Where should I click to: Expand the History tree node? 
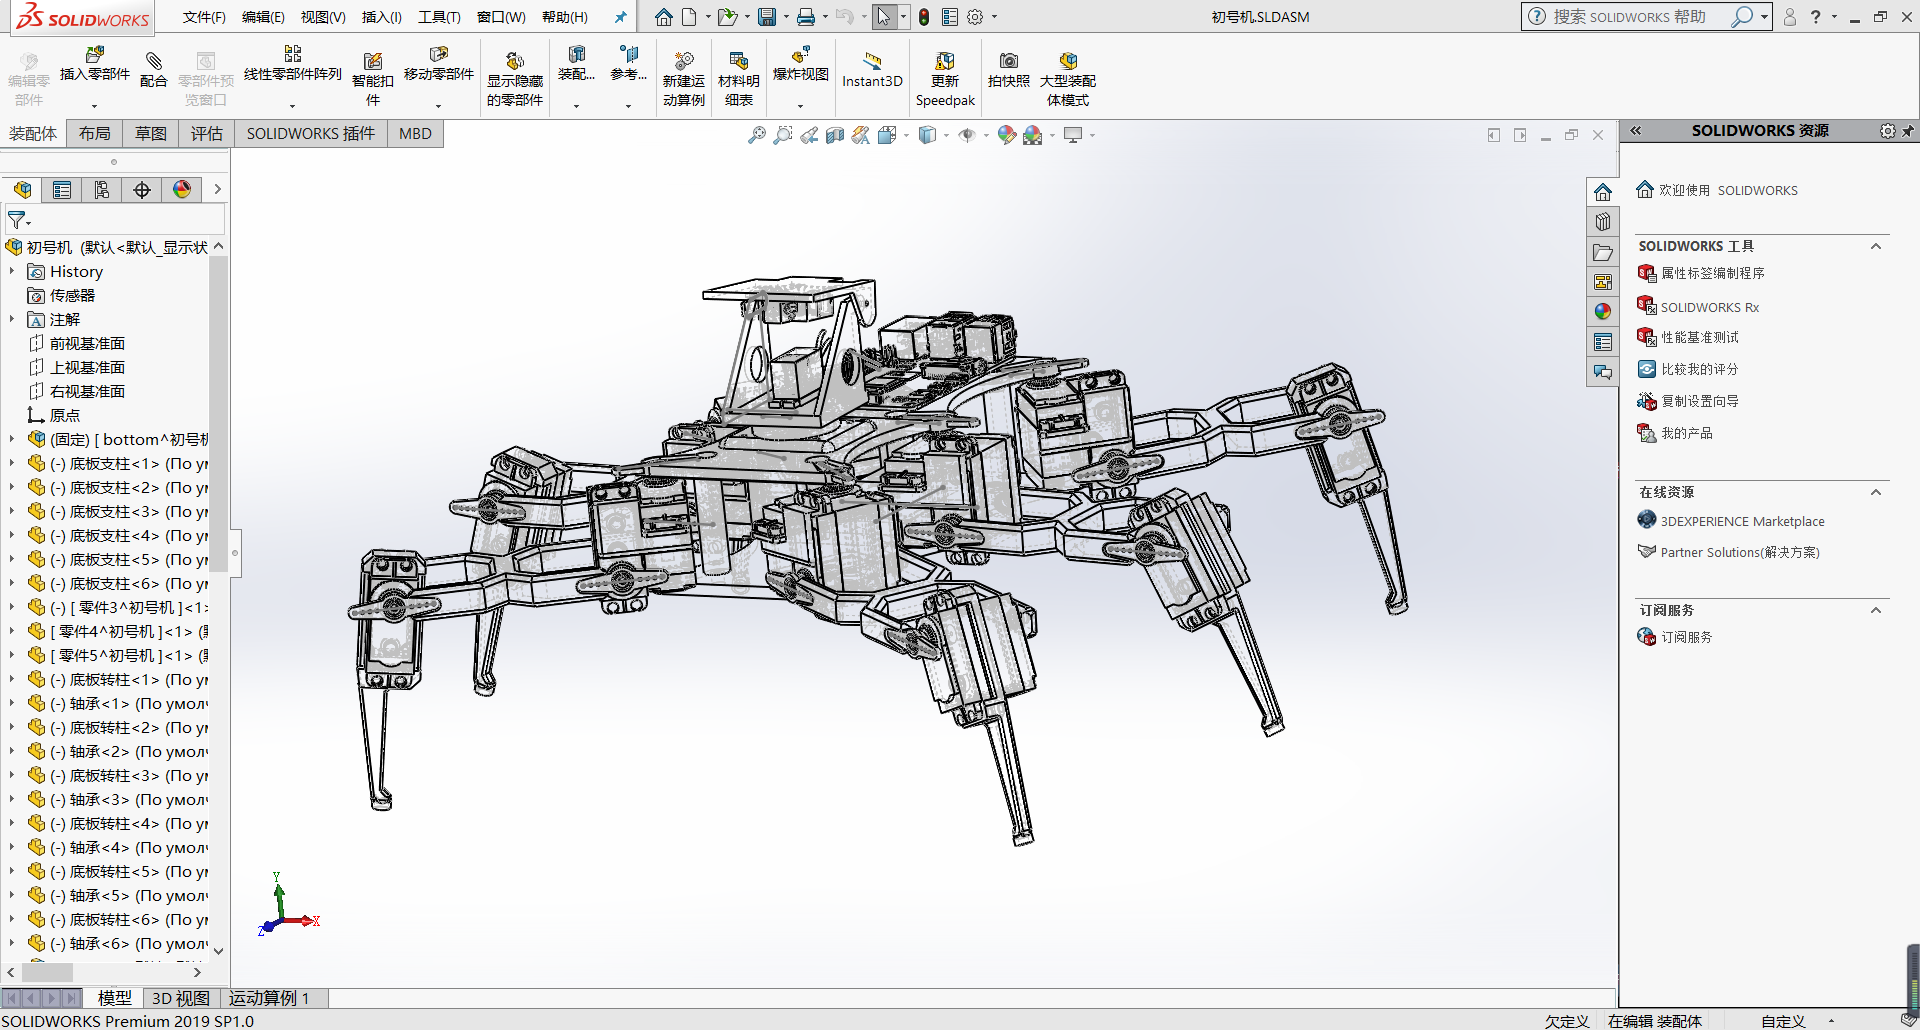(12, 271)
